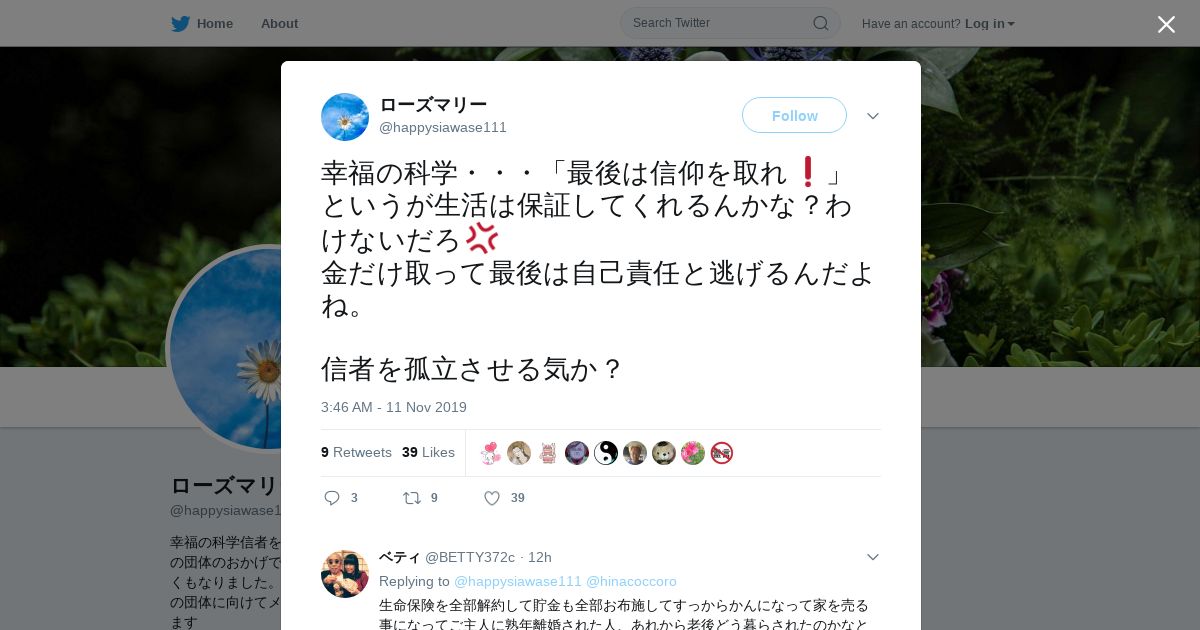Click the Twitter bird logo icon
The image size is (1200, 630).
coord(180,24)
